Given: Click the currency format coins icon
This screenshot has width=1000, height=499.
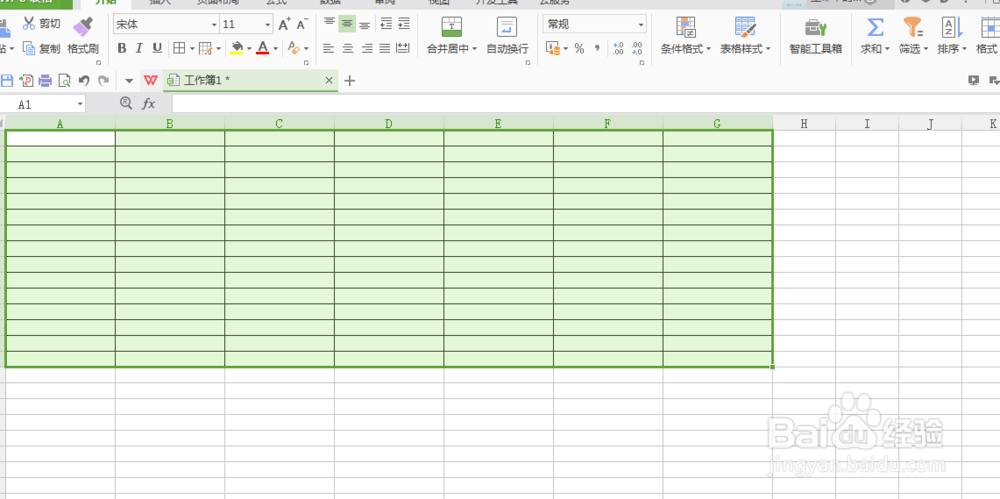Looking at the screenshot, I should 552,48.
